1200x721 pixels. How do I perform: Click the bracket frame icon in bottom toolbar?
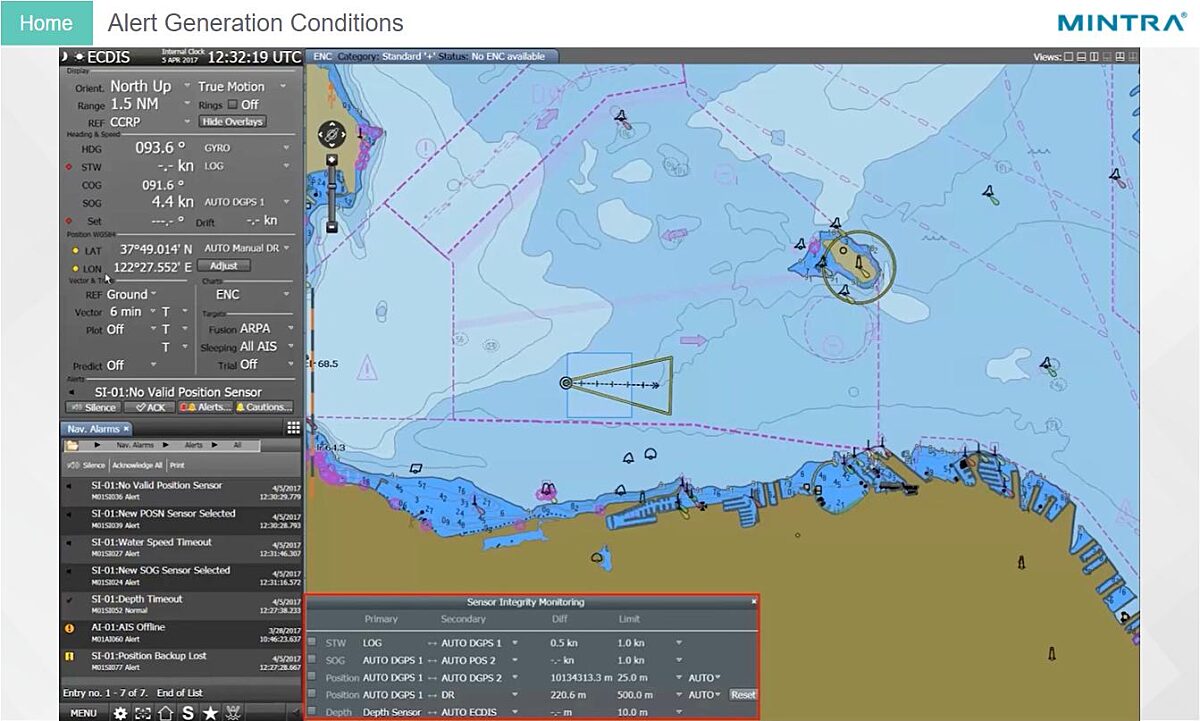tap(143, 713)
